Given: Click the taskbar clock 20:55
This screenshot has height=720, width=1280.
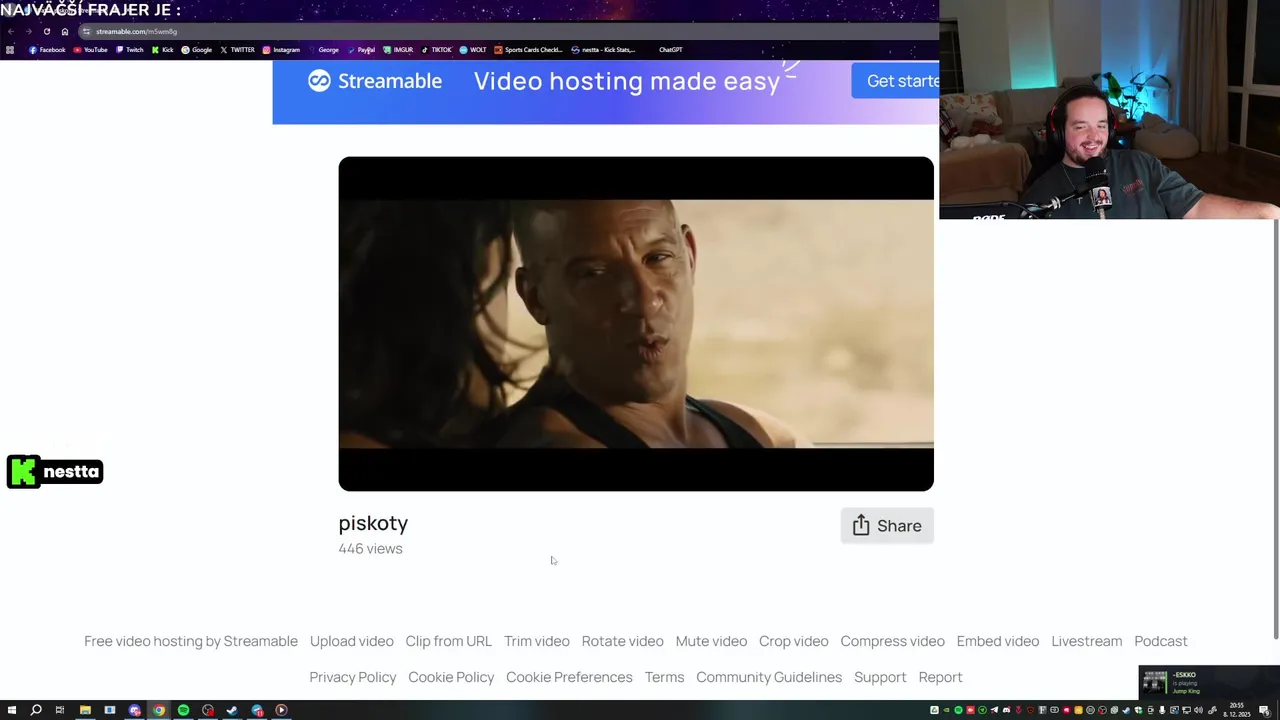Looking at the screenshot, I should tap(1237, 710).
